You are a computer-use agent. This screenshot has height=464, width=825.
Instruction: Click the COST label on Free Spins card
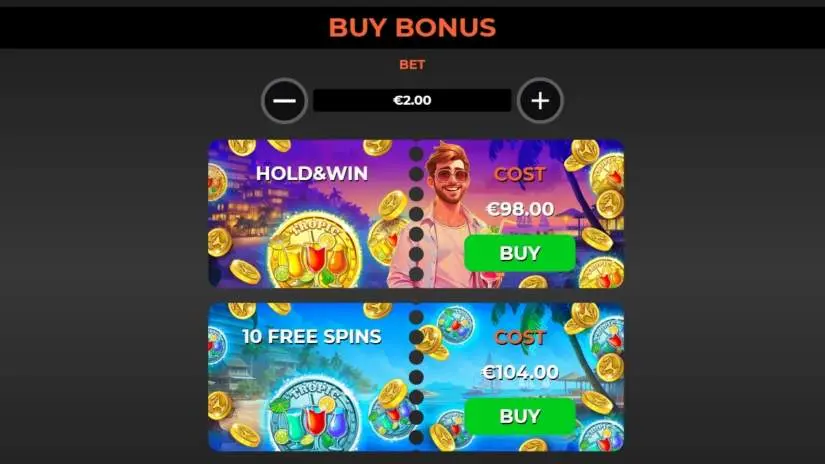click(520, 337)
